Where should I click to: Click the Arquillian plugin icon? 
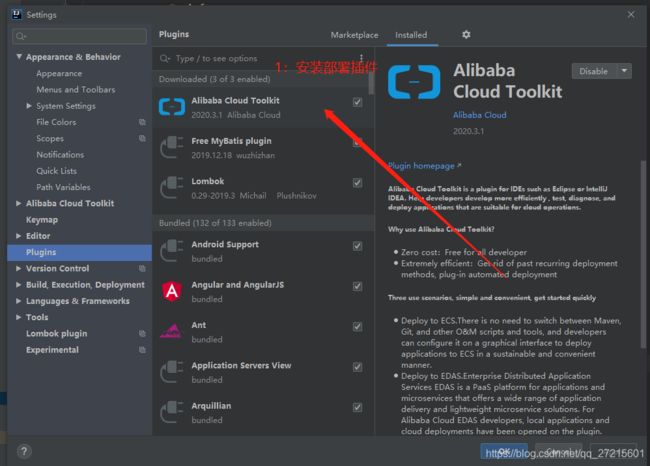[x=172, y=412]
